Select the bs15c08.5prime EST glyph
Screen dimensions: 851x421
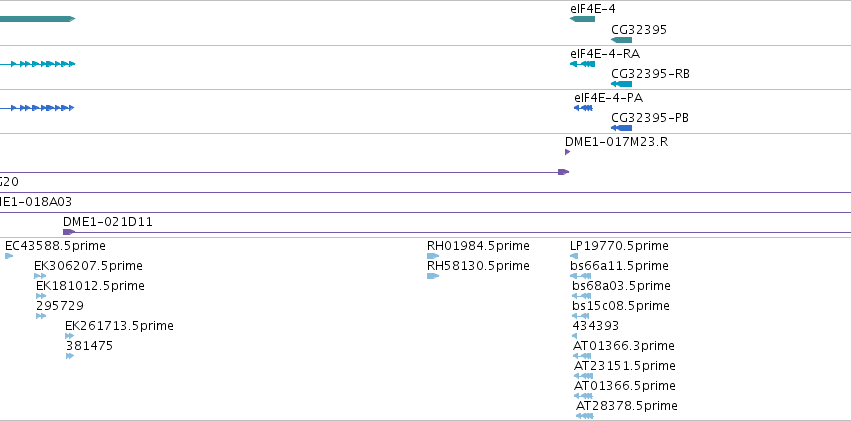point(581,316)
